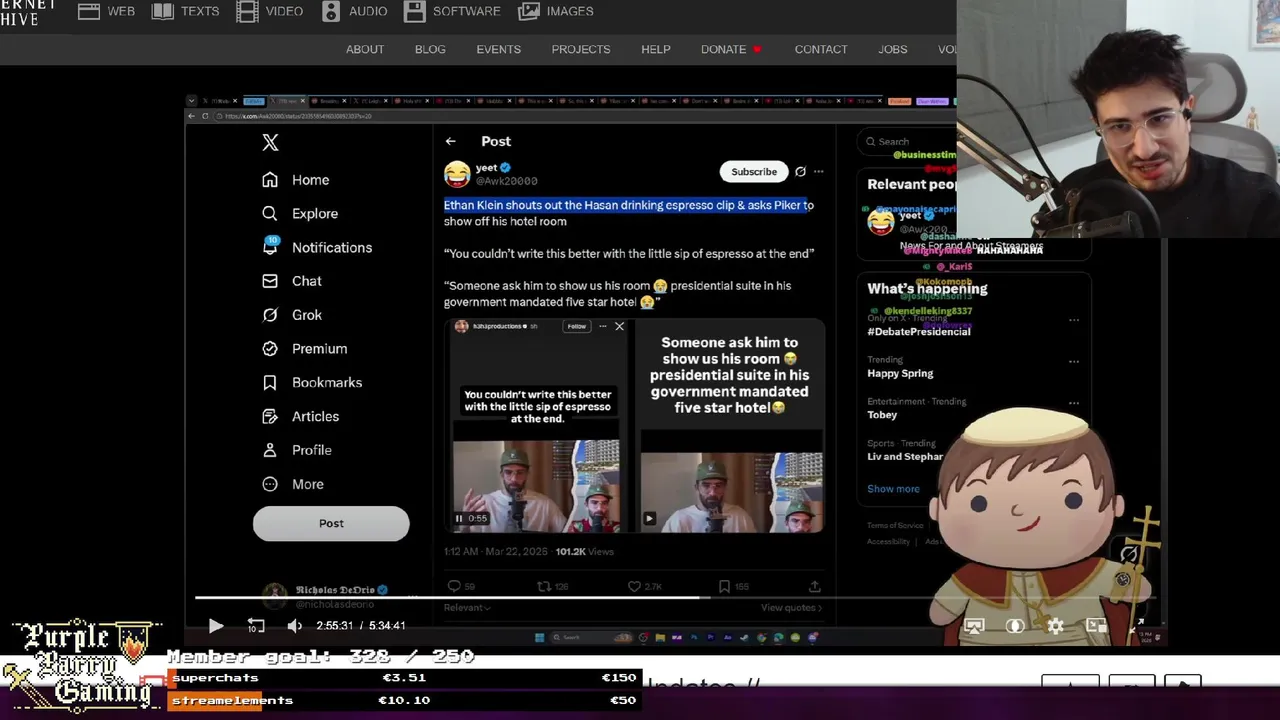Screen dimensions: 1280x720
Task: Click the 2:55:31 / 5:34:41 time display
Action: pyautogui.click(x=361, y=626)
